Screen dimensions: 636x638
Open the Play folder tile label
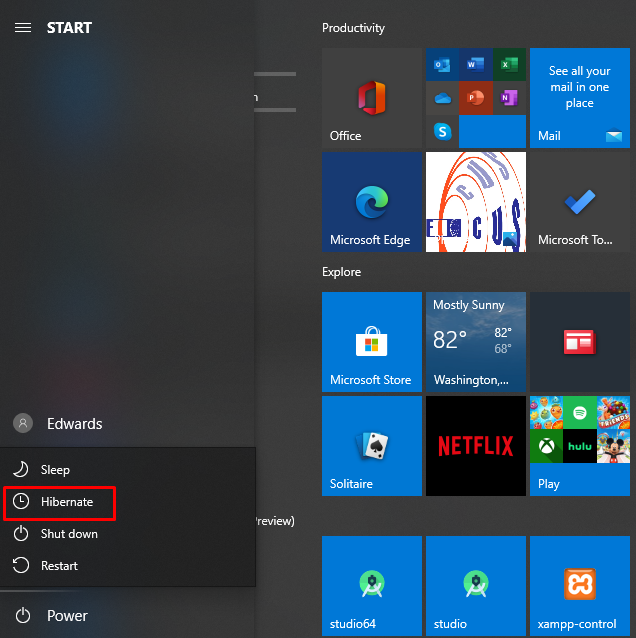[549, 484]
